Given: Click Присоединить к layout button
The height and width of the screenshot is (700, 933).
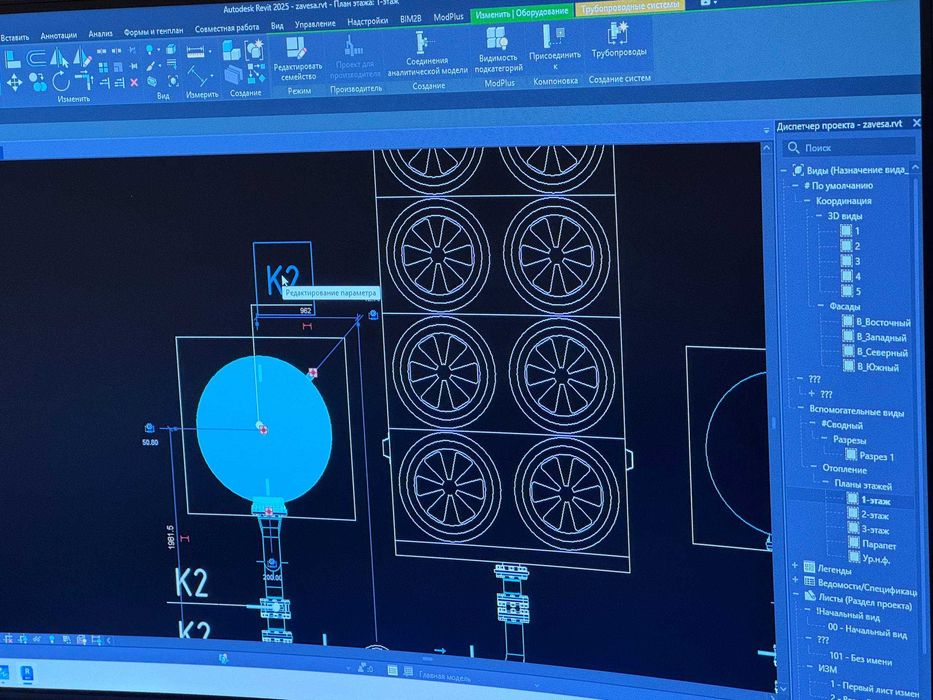Looking at the screenshot, I should point(555,47).
